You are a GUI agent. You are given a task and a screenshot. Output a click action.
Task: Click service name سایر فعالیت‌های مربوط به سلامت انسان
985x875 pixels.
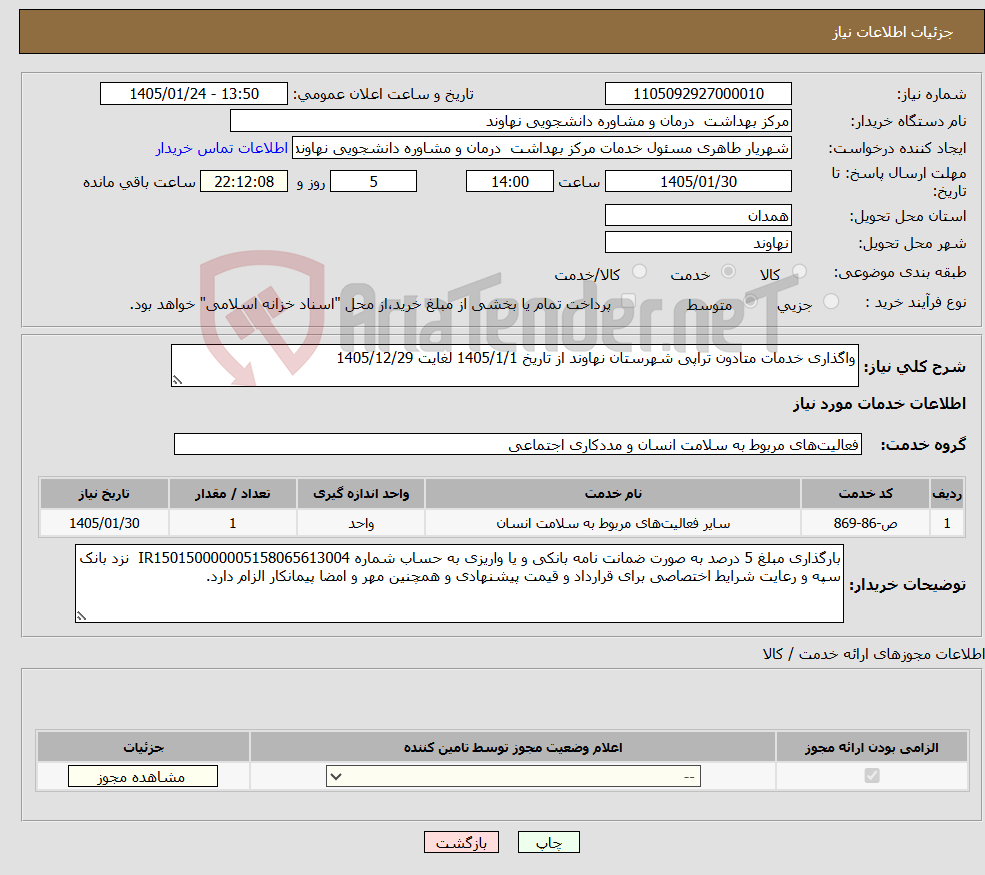(x=613, y=523)
